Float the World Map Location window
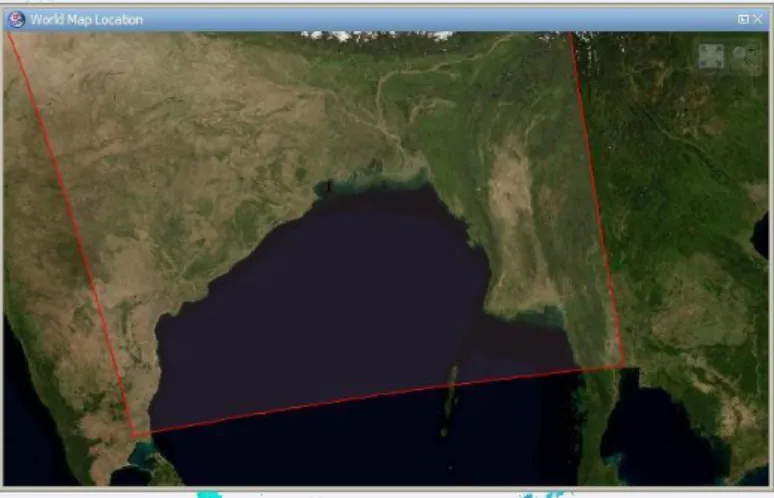This screenshot has height=498, width=774. (743, 19)
